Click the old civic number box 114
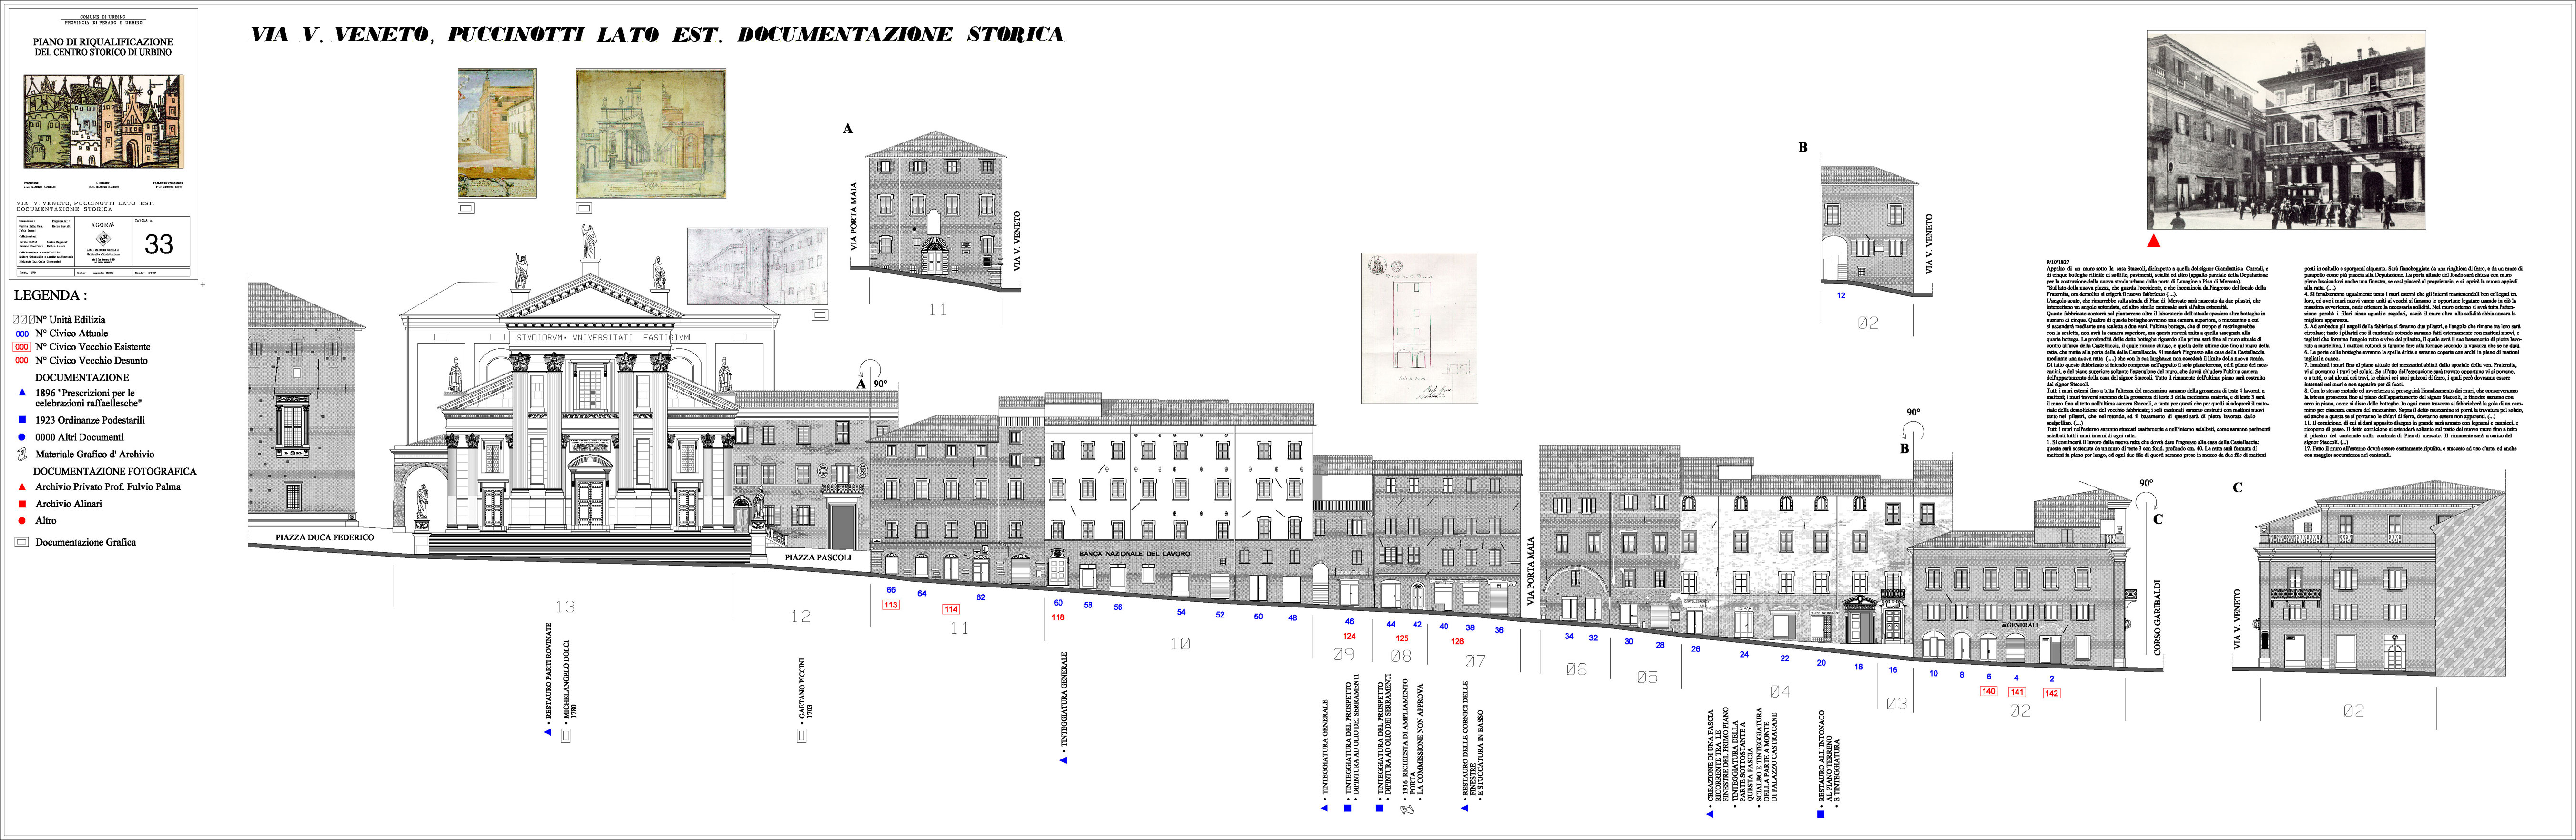Screen dimensions: 2576x840 [x=950, y=609]
